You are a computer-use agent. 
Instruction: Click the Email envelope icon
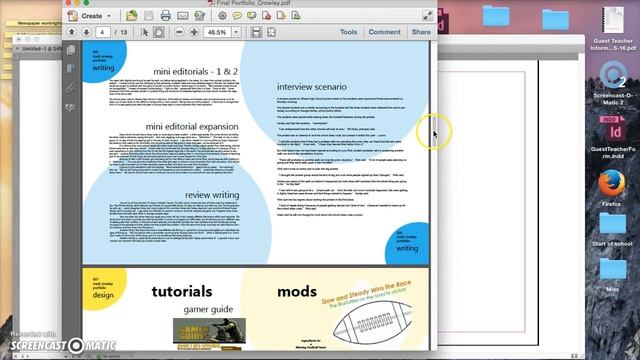(182, 16)
